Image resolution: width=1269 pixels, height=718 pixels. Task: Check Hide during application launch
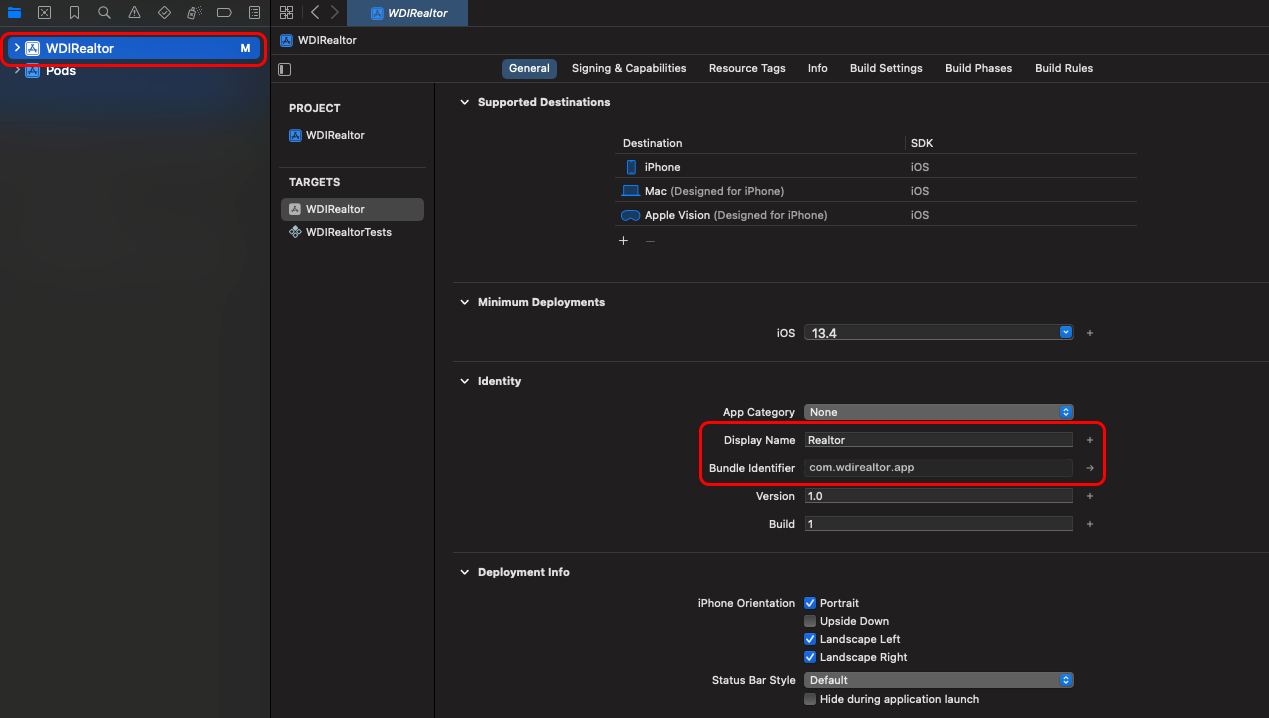(810, 699)
